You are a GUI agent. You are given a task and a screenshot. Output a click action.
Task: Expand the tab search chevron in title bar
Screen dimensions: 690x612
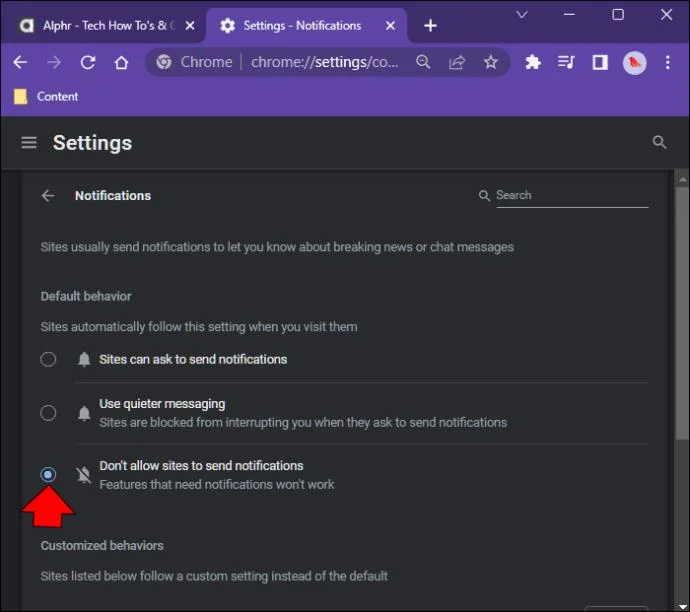click(522, 14)
